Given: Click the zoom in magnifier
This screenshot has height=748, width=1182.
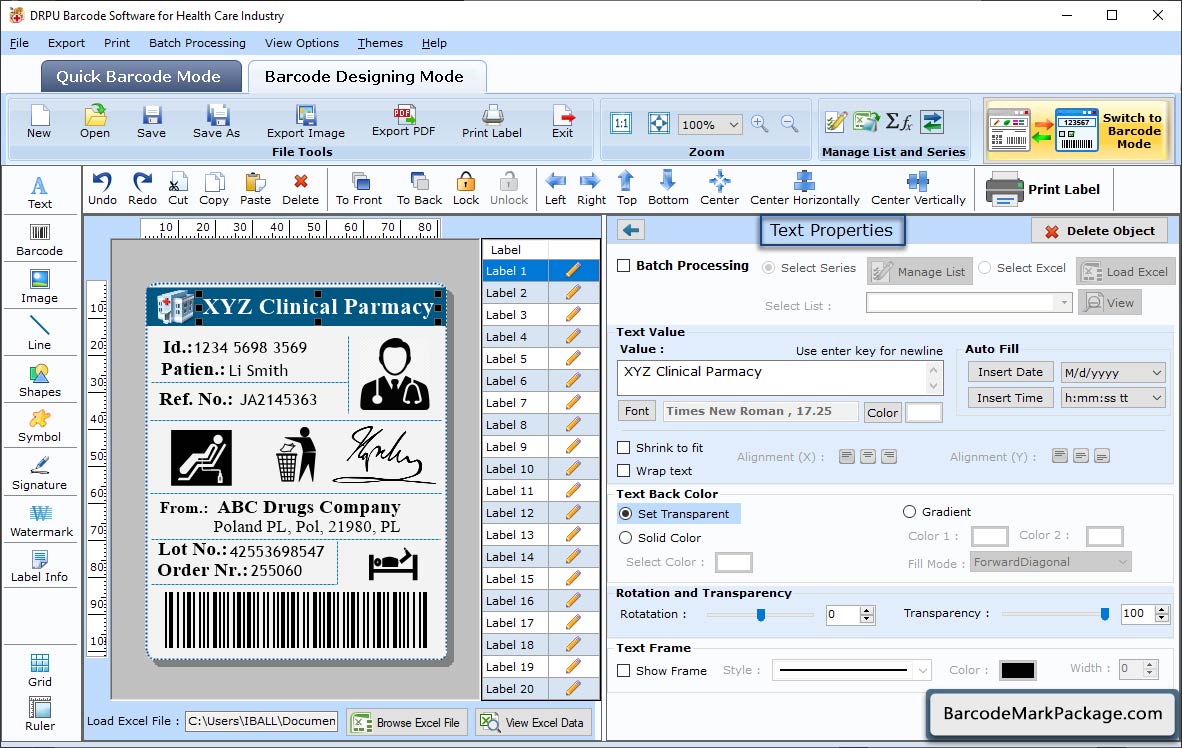Looking at the screenshot, I should click(x=760, y=124).
